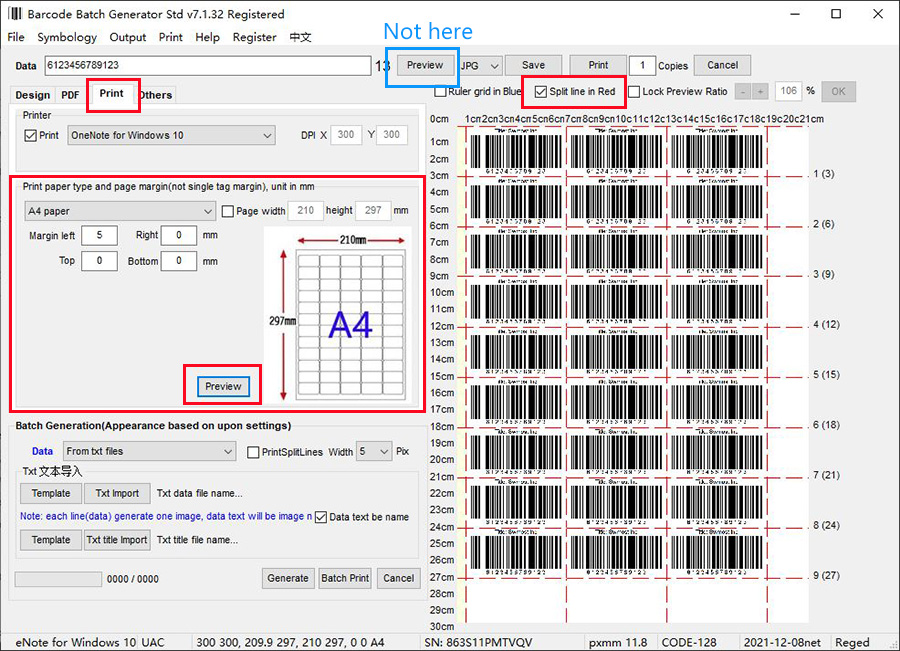Switch to the Others tab
This screenshot has width=900, height=651.
156,95
